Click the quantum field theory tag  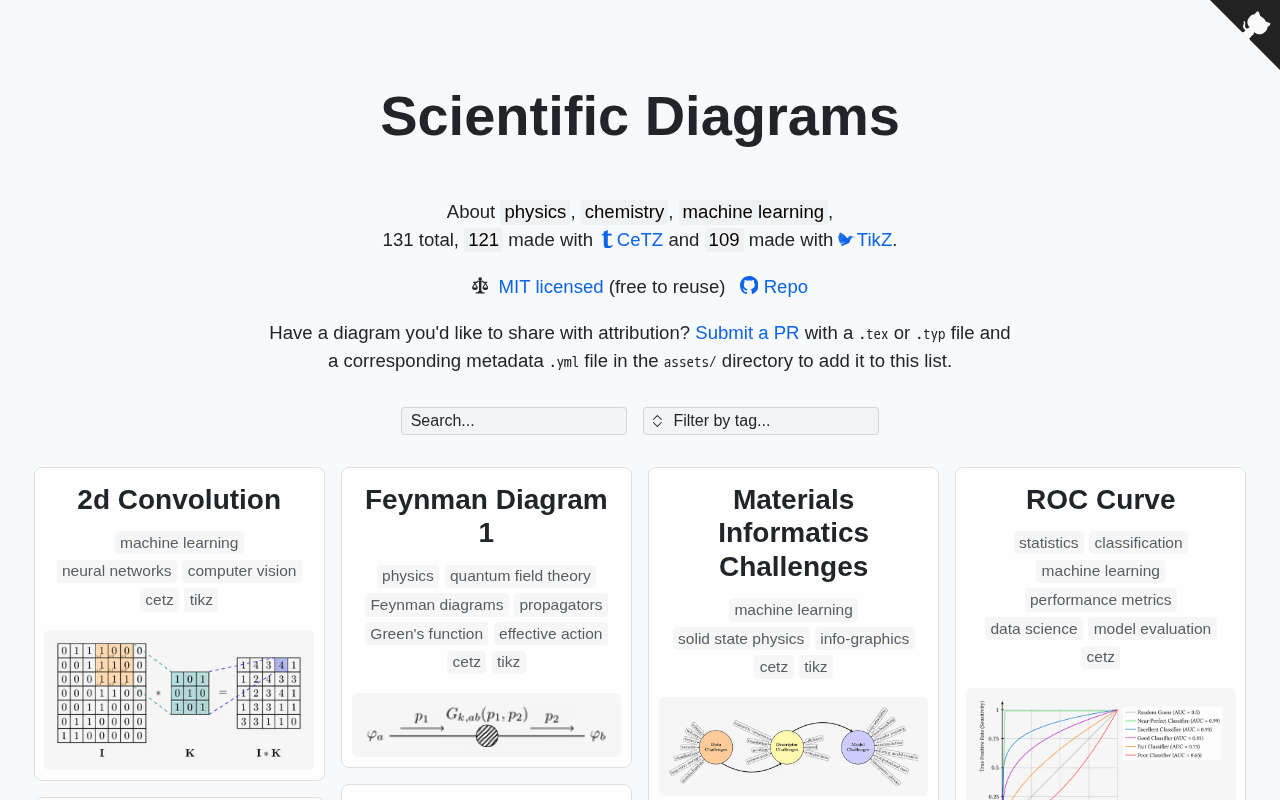pyautogui.click(x=520, y=576)
